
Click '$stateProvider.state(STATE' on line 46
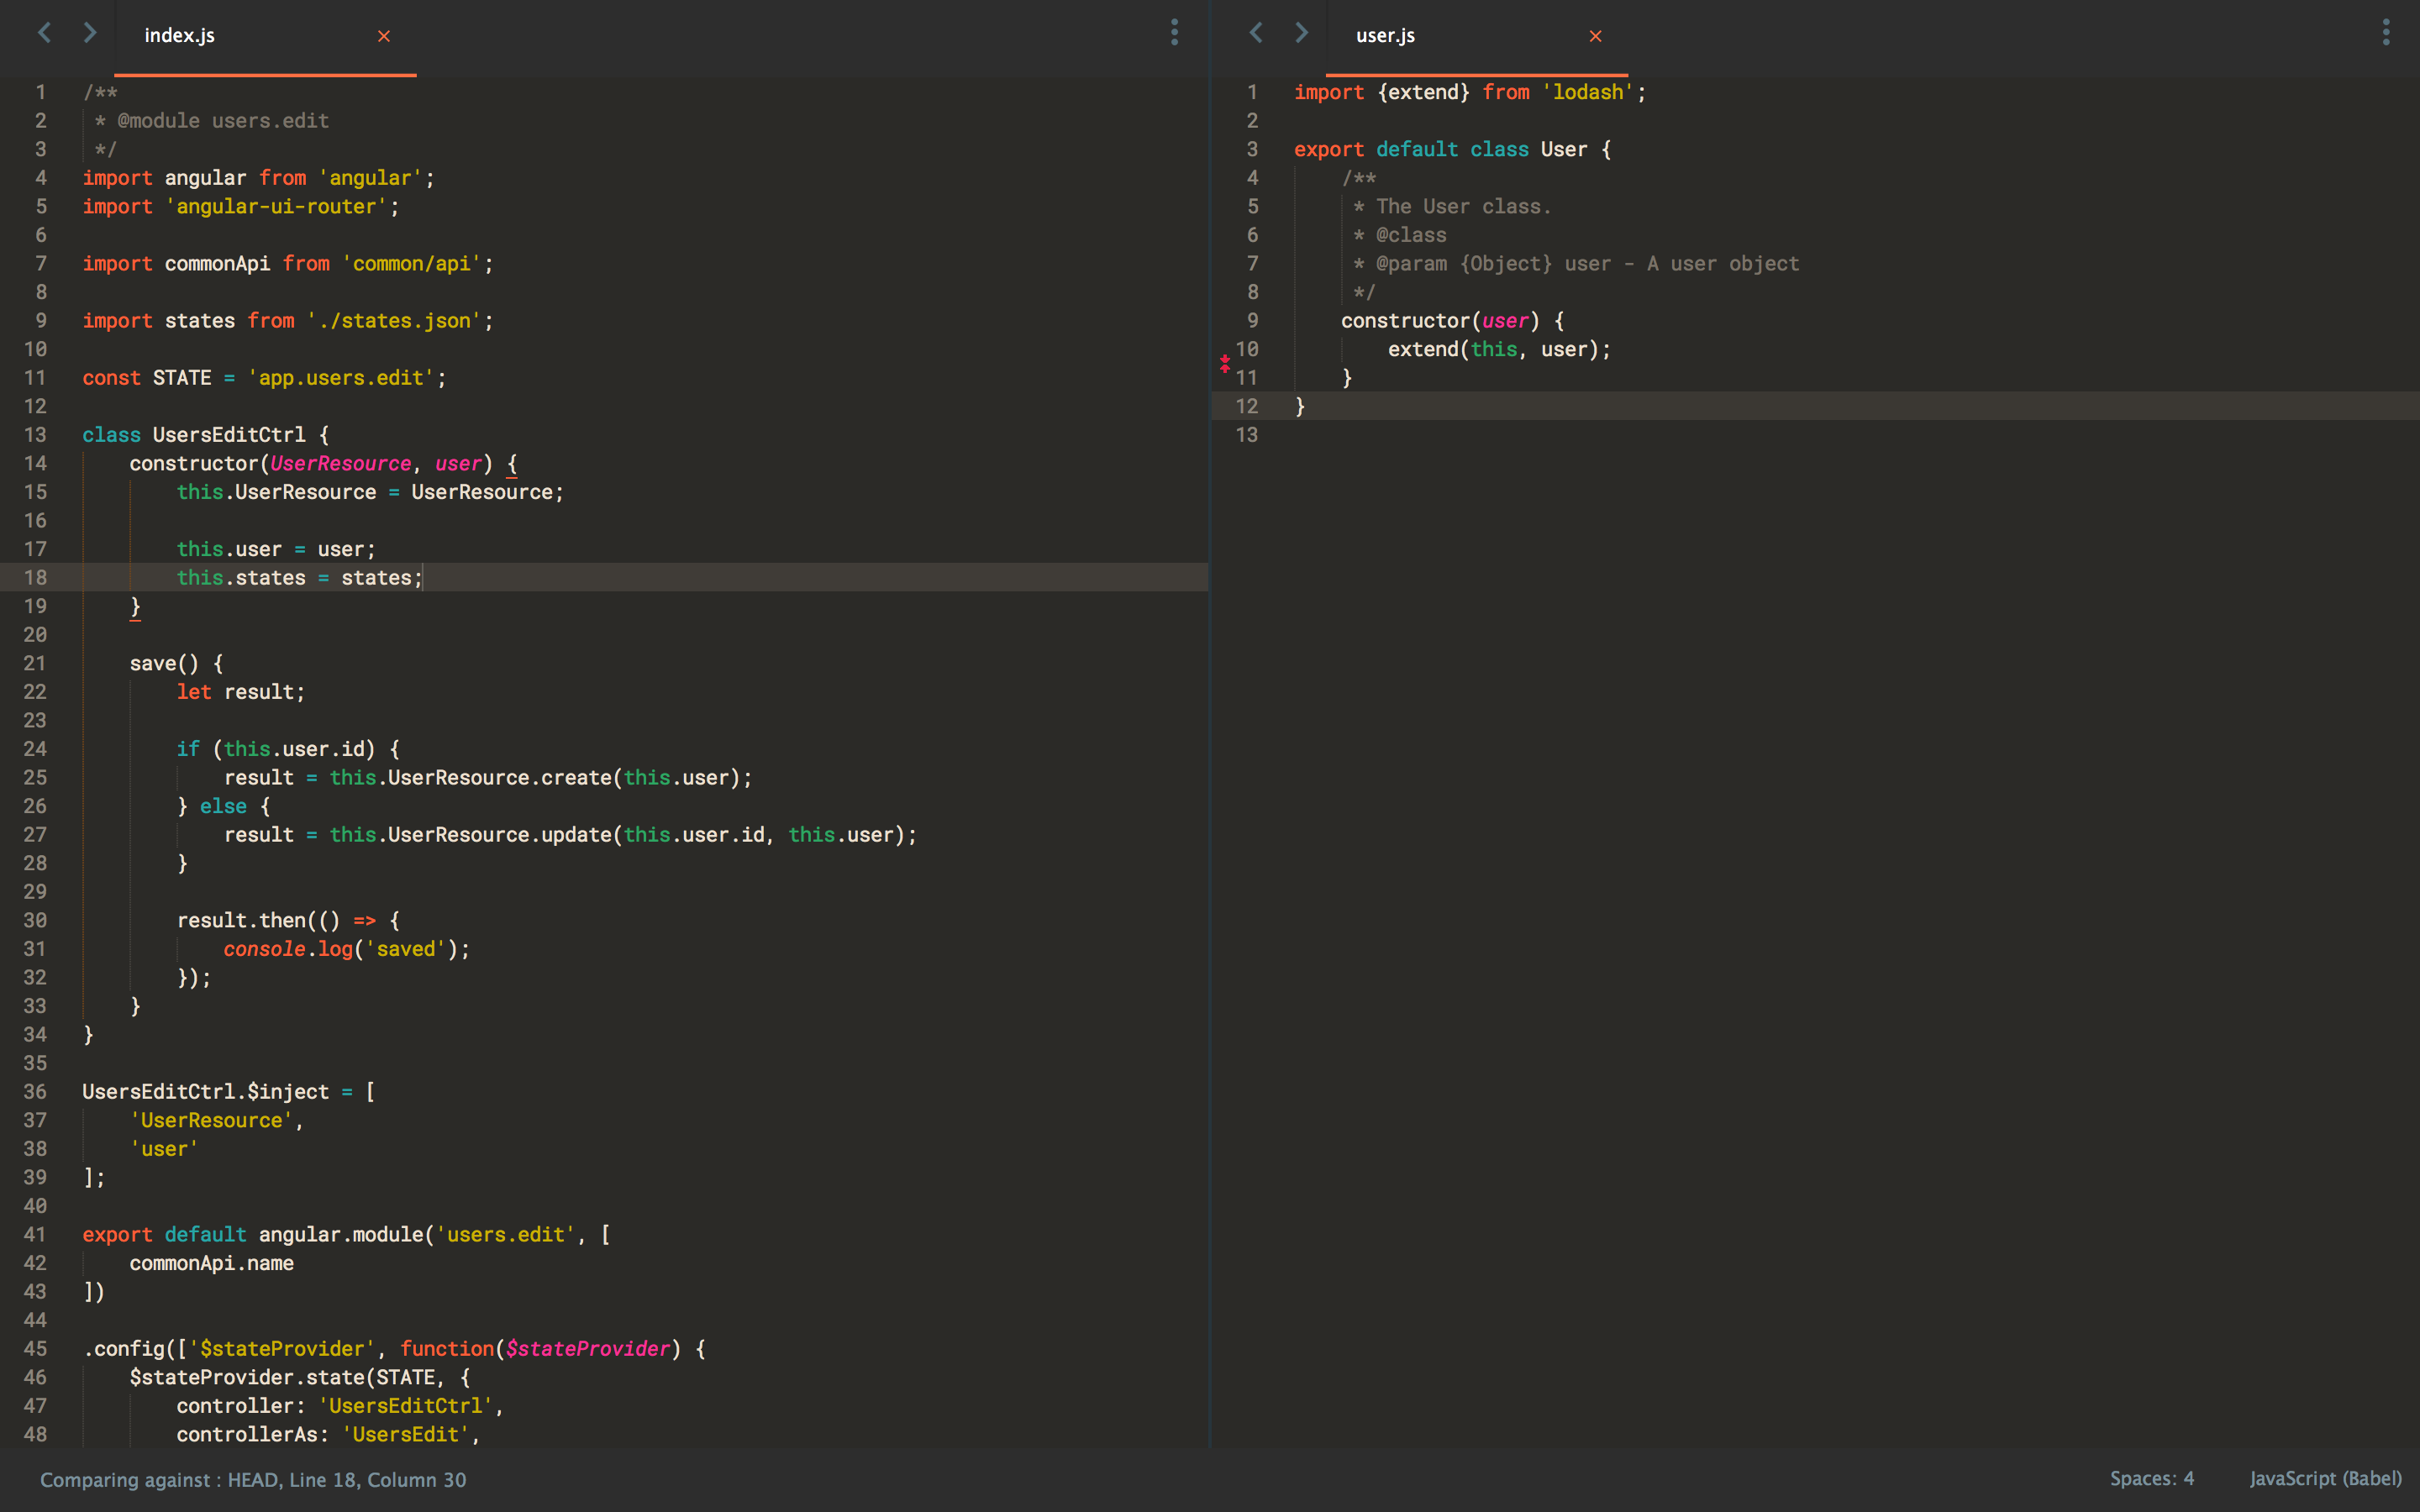pyautogui.click(x=282, y=1378)
